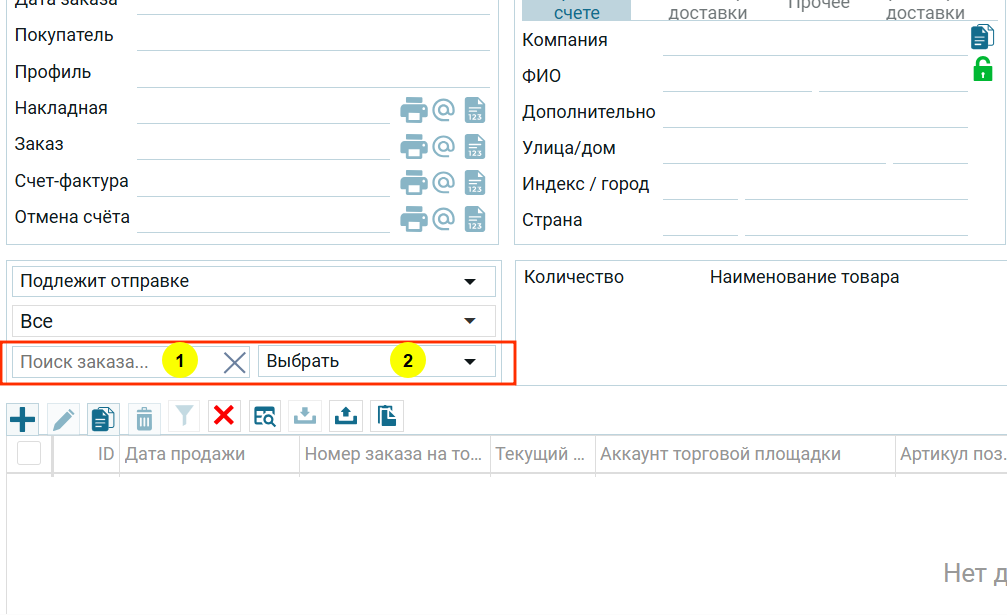Clear the order search with the X button
This screenshot has width=1007, height=615.
(x=235, y=363)
